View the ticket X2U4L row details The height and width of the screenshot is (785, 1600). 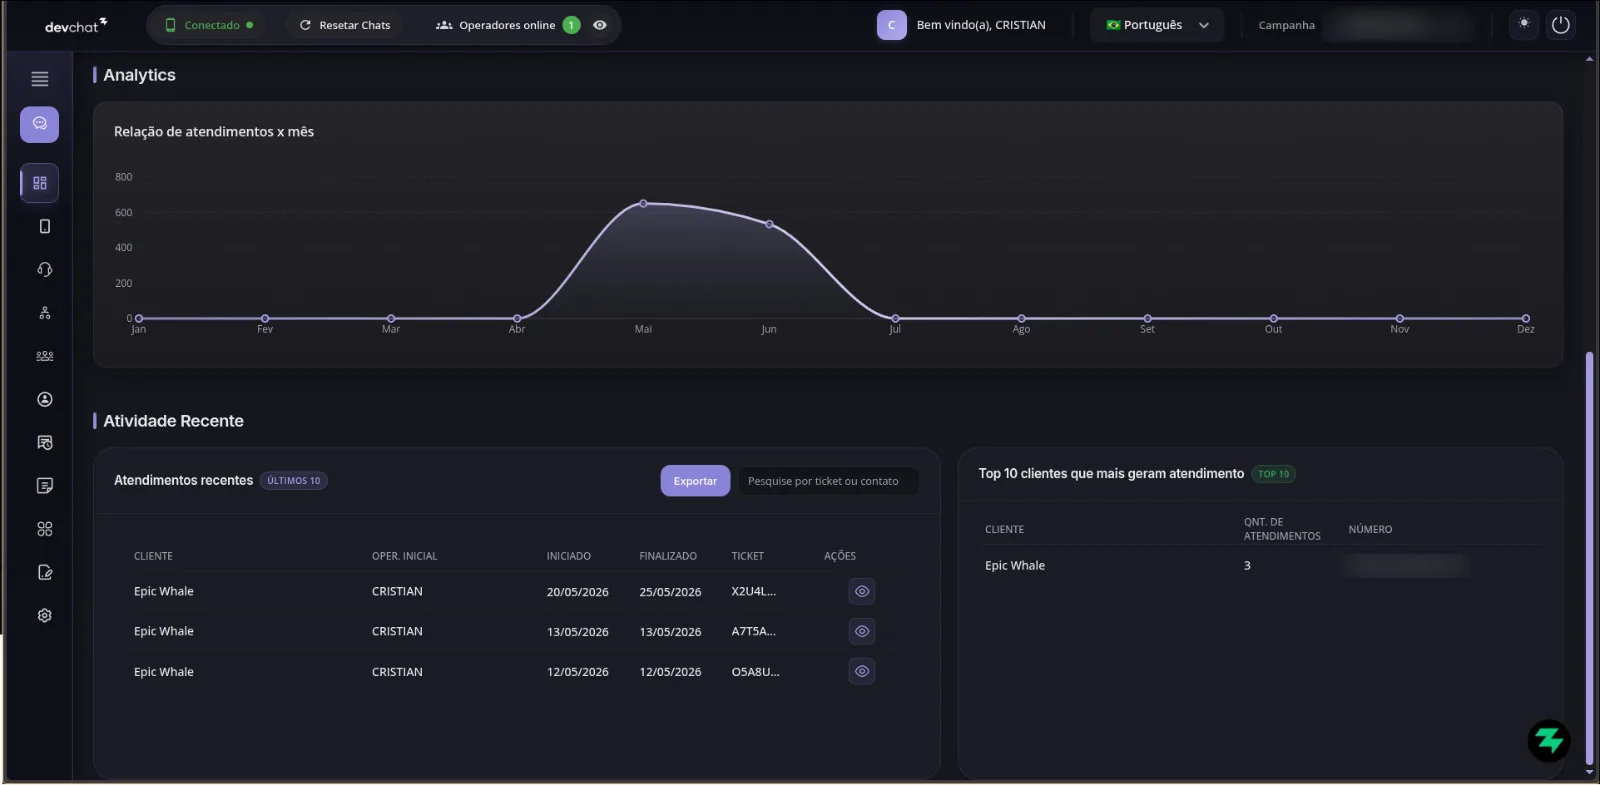[862, 591]
